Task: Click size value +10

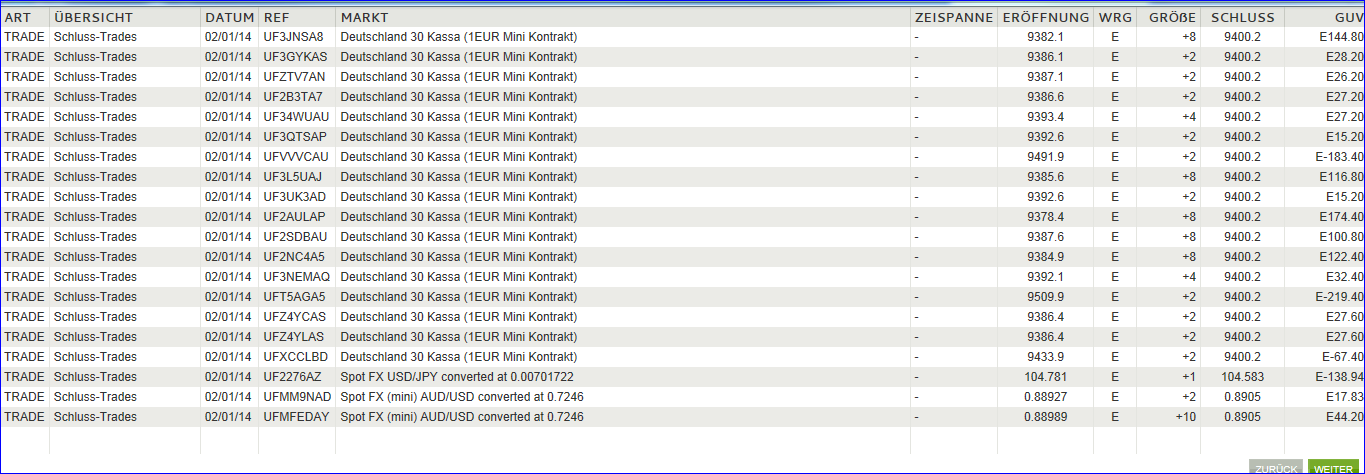Action: point(1185,417)
